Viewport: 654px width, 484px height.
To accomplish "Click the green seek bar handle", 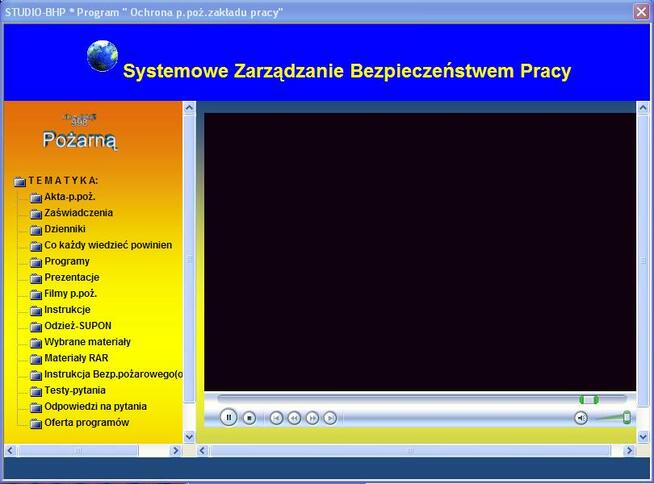I will (589, 399).
